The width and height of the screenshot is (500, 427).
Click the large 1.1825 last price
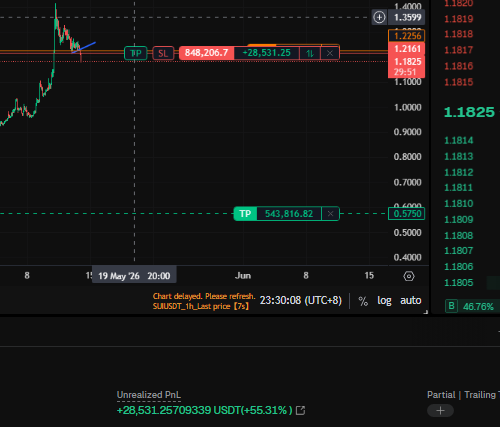pos(469,112)
